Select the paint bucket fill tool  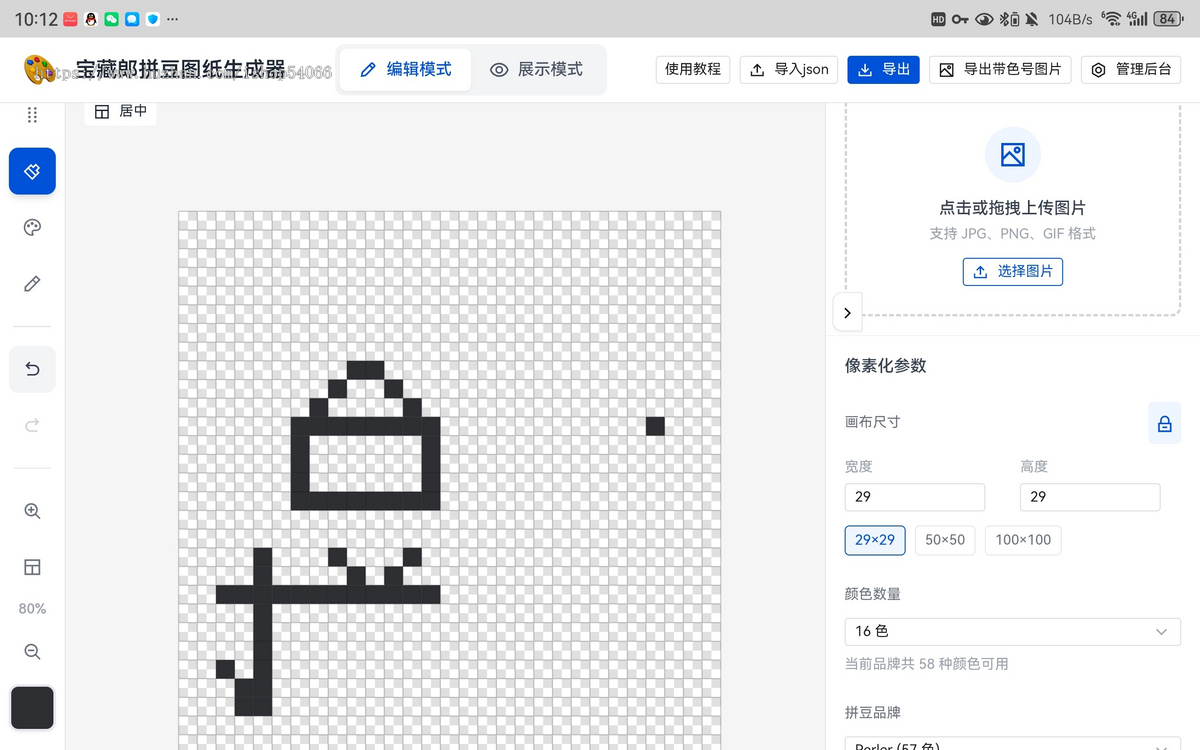pos(32,171)
